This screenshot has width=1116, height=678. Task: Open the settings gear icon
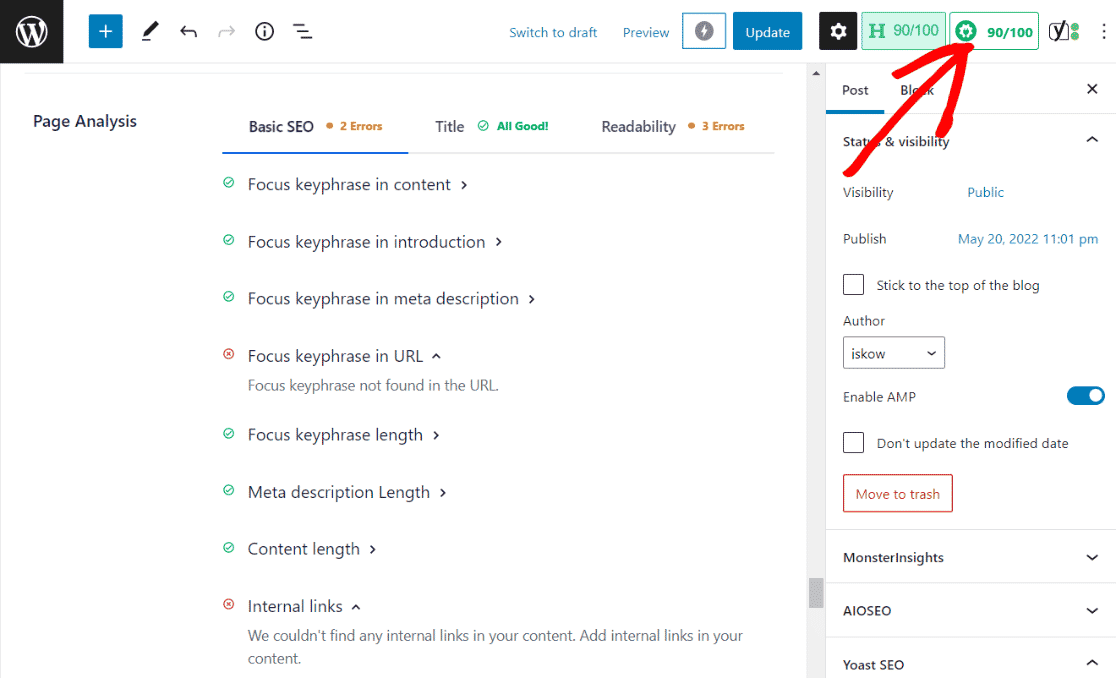click(838, 32)
